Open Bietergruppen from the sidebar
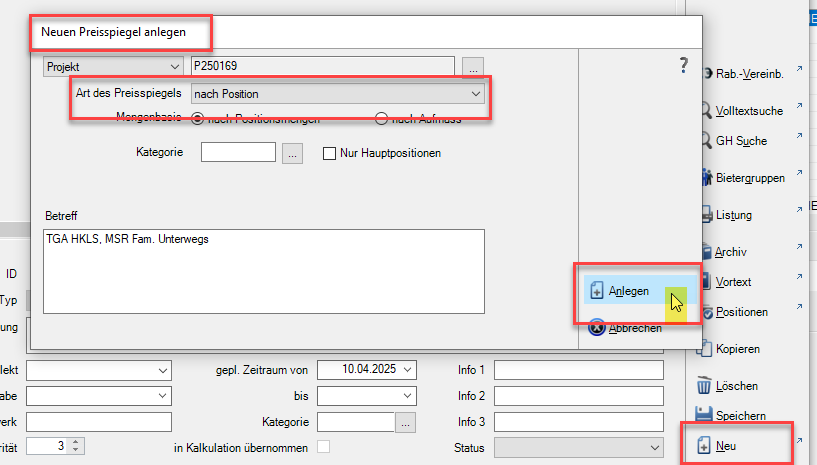817x465 pixels. (x=749, y=178)
